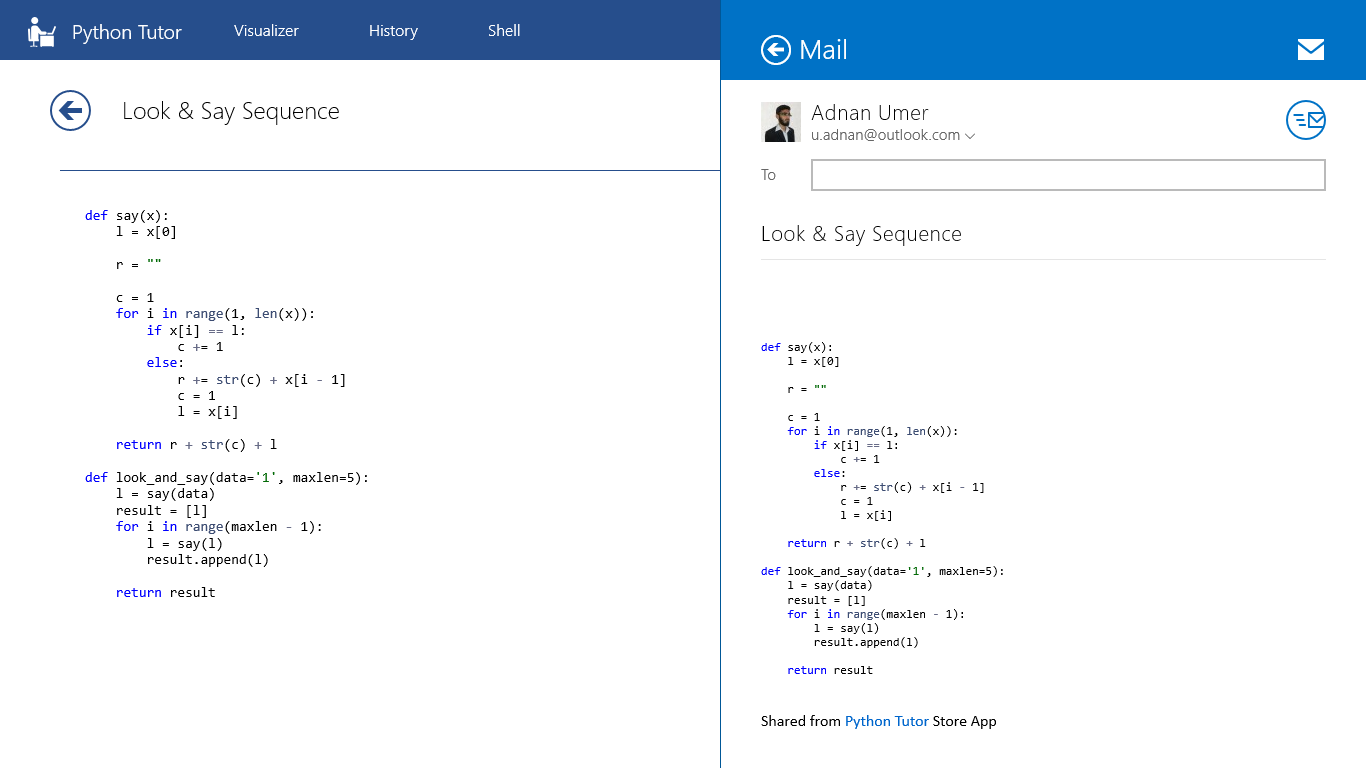Expand the u.adnan@outlook.com account dropdown
This screenshot has height=768, width=1366.
pos(969,136)
